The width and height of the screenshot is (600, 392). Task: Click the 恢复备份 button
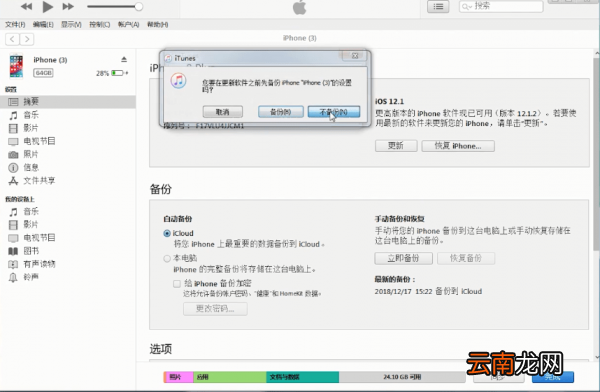(x=466, y=258)
